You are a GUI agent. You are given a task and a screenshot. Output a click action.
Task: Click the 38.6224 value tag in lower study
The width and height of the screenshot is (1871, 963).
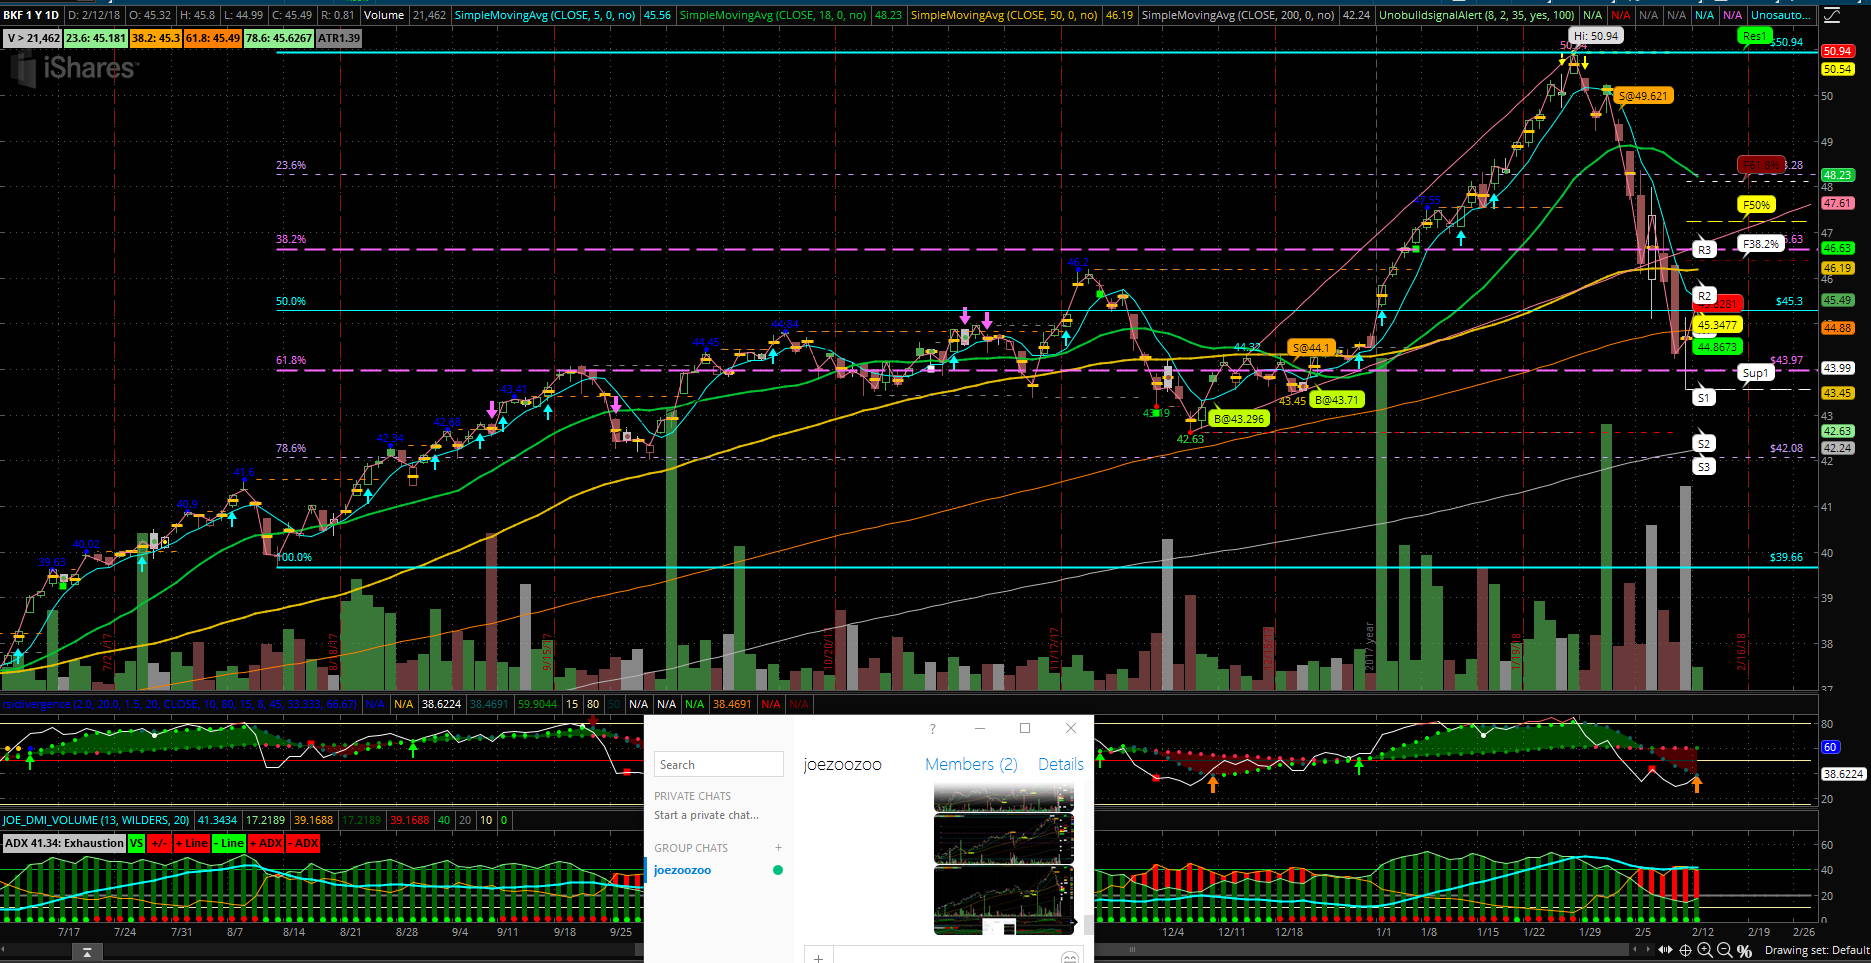pyautogui.click(x=1843, y=774)
